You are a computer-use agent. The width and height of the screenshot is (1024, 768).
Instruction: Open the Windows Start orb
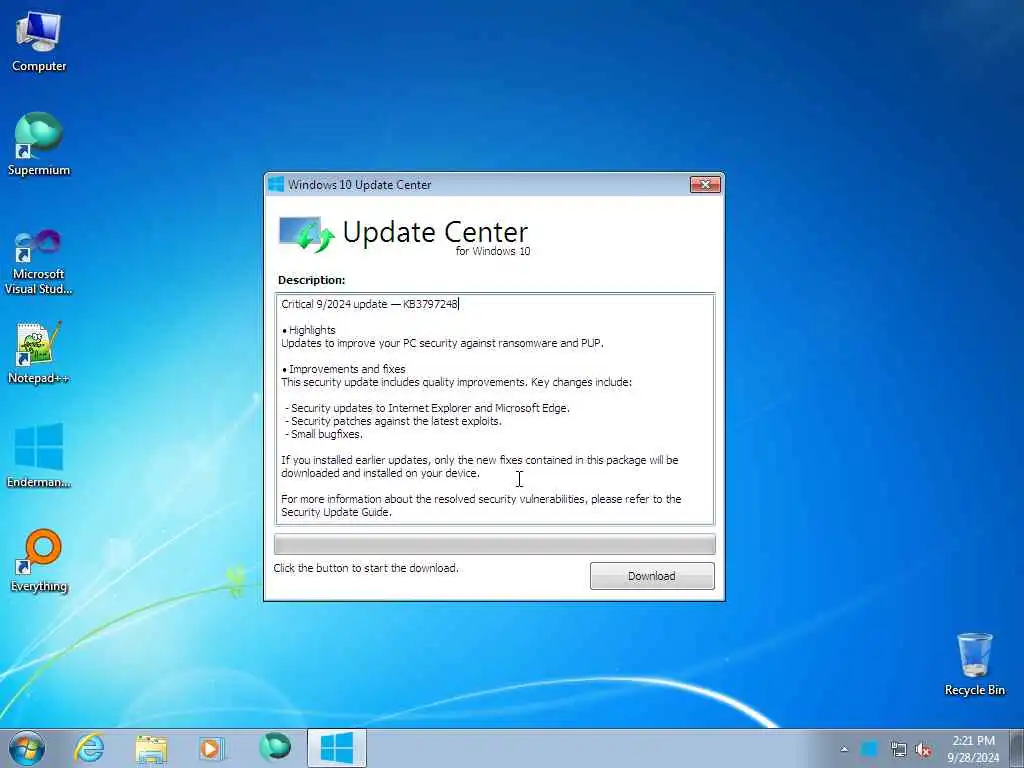pos(27,748)
